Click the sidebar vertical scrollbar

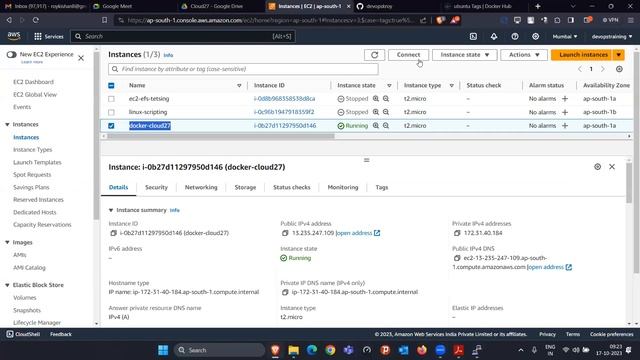[96, 135]
